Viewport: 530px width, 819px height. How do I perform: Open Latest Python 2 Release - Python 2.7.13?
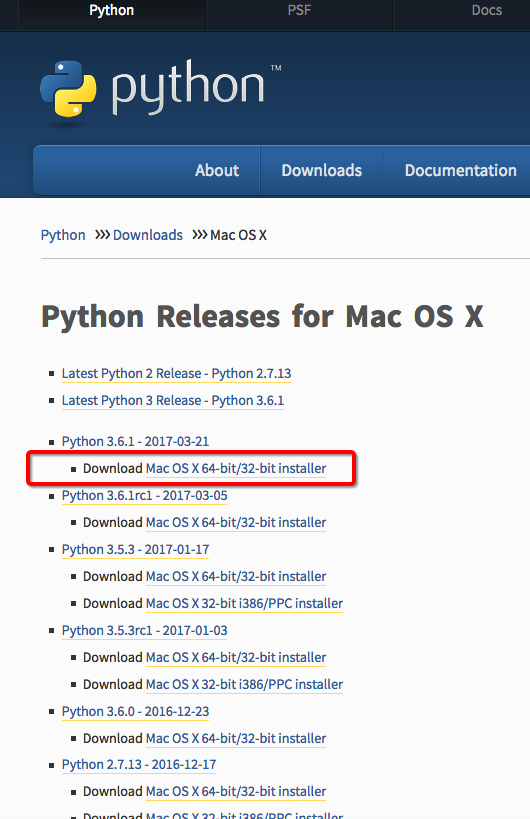(176, 374)
